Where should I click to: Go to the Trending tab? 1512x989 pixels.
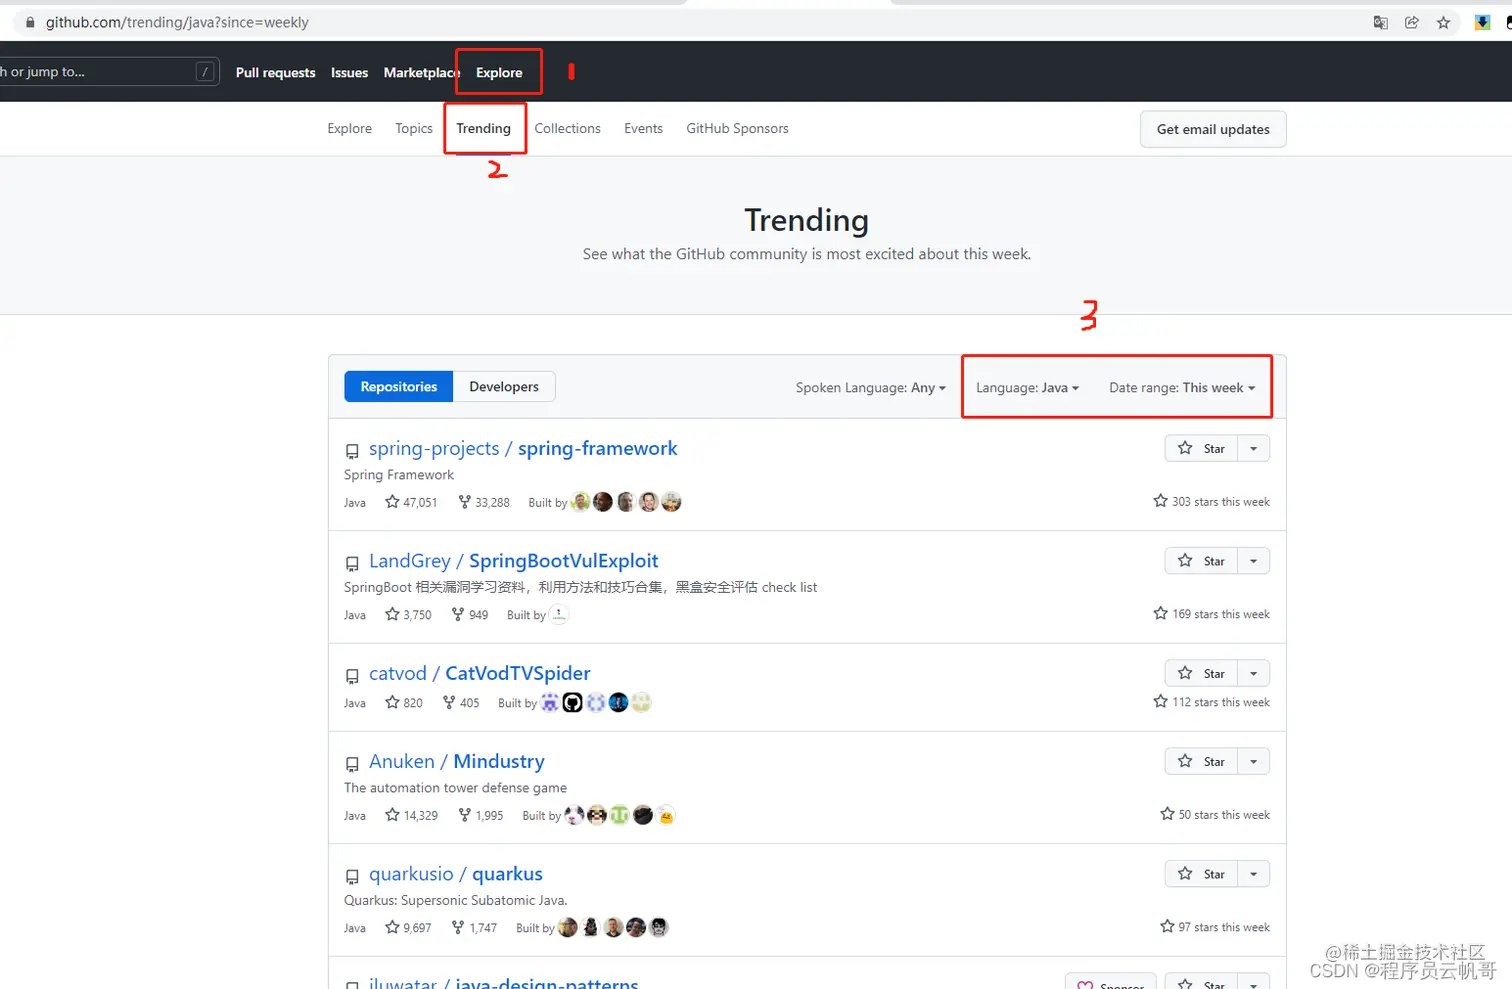(x=483, y=128)
